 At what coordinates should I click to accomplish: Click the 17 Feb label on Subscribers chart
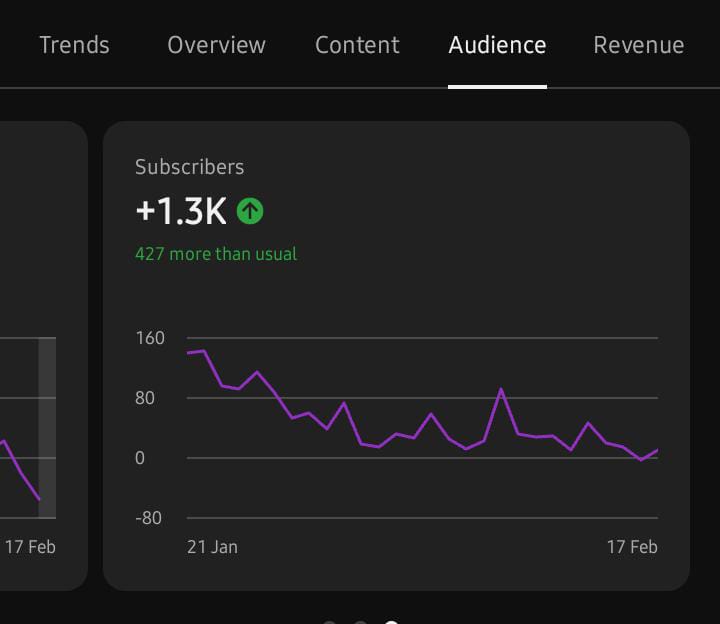pyautogui.click(x=632, y=547)
